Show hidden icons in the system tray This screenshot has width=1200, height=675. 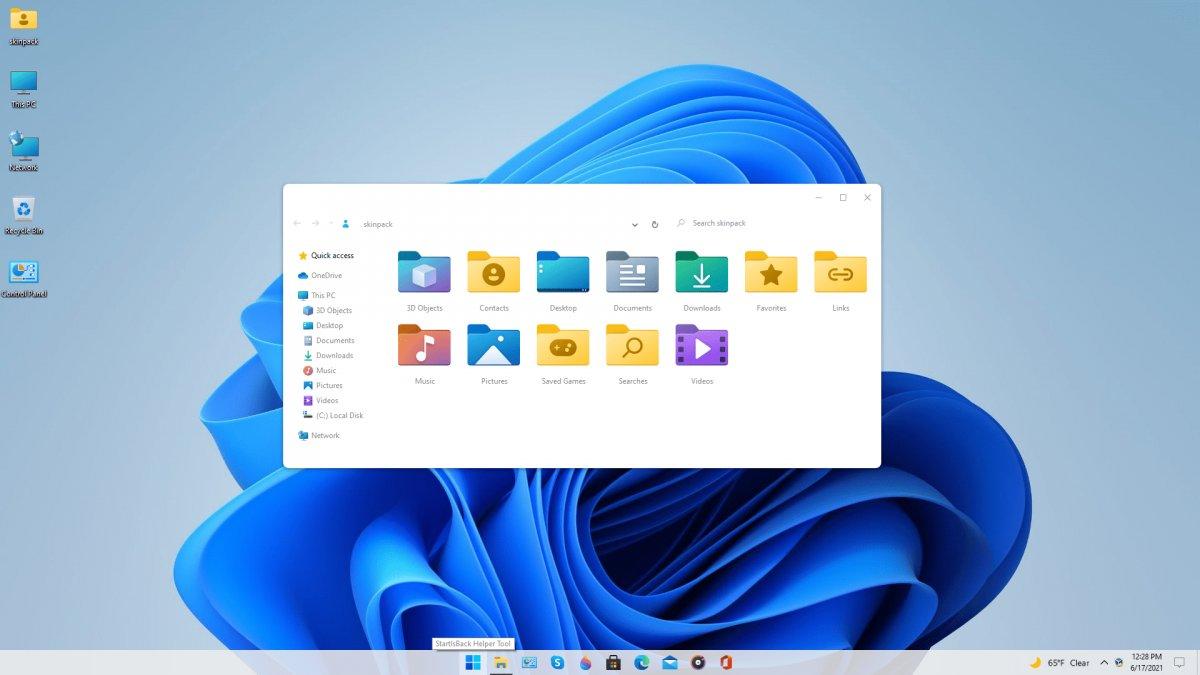1103,662
